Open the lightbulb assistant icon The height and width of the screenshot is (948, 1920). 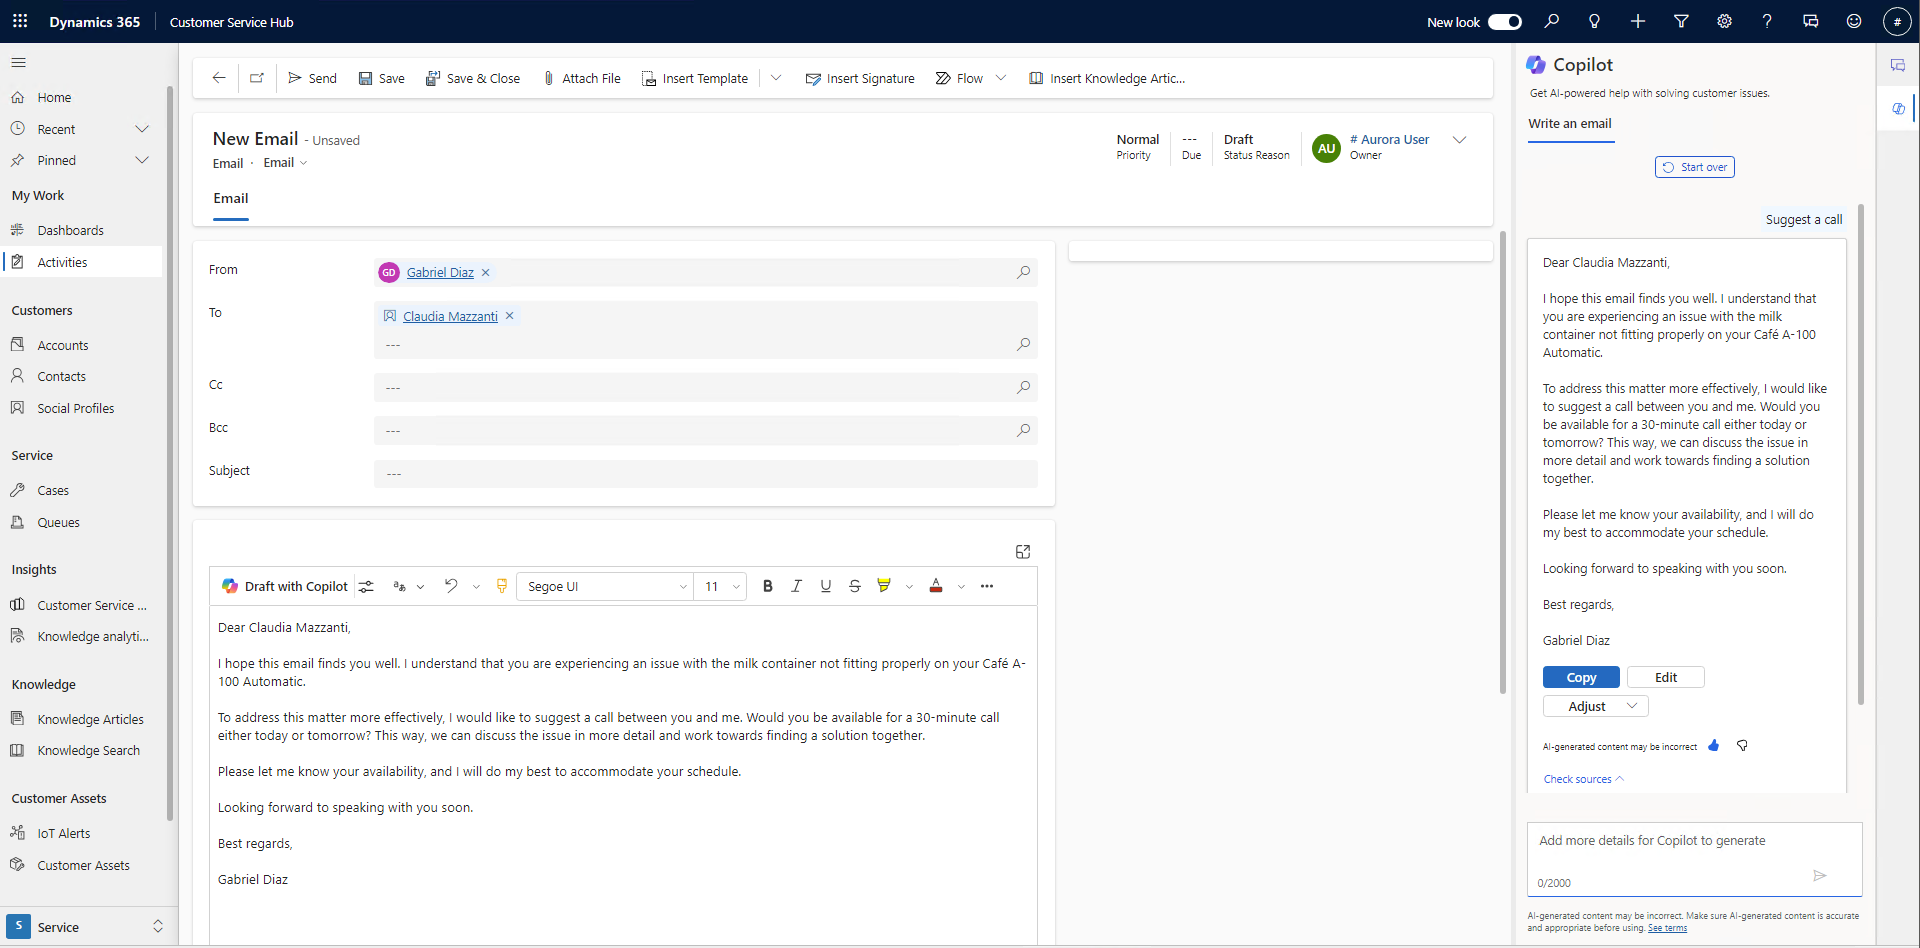tap(1595, 21)
